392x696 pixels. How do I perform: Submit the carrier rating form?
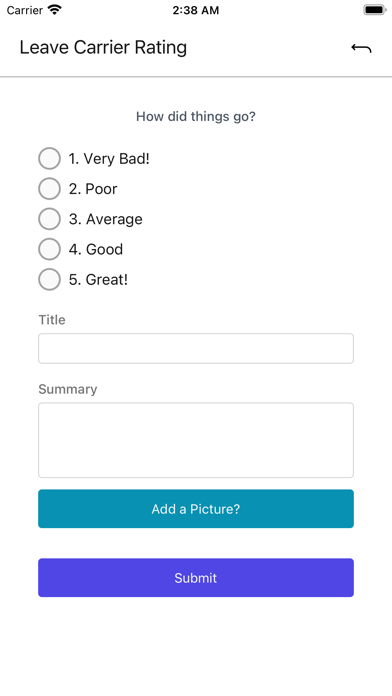pos(196,577)
